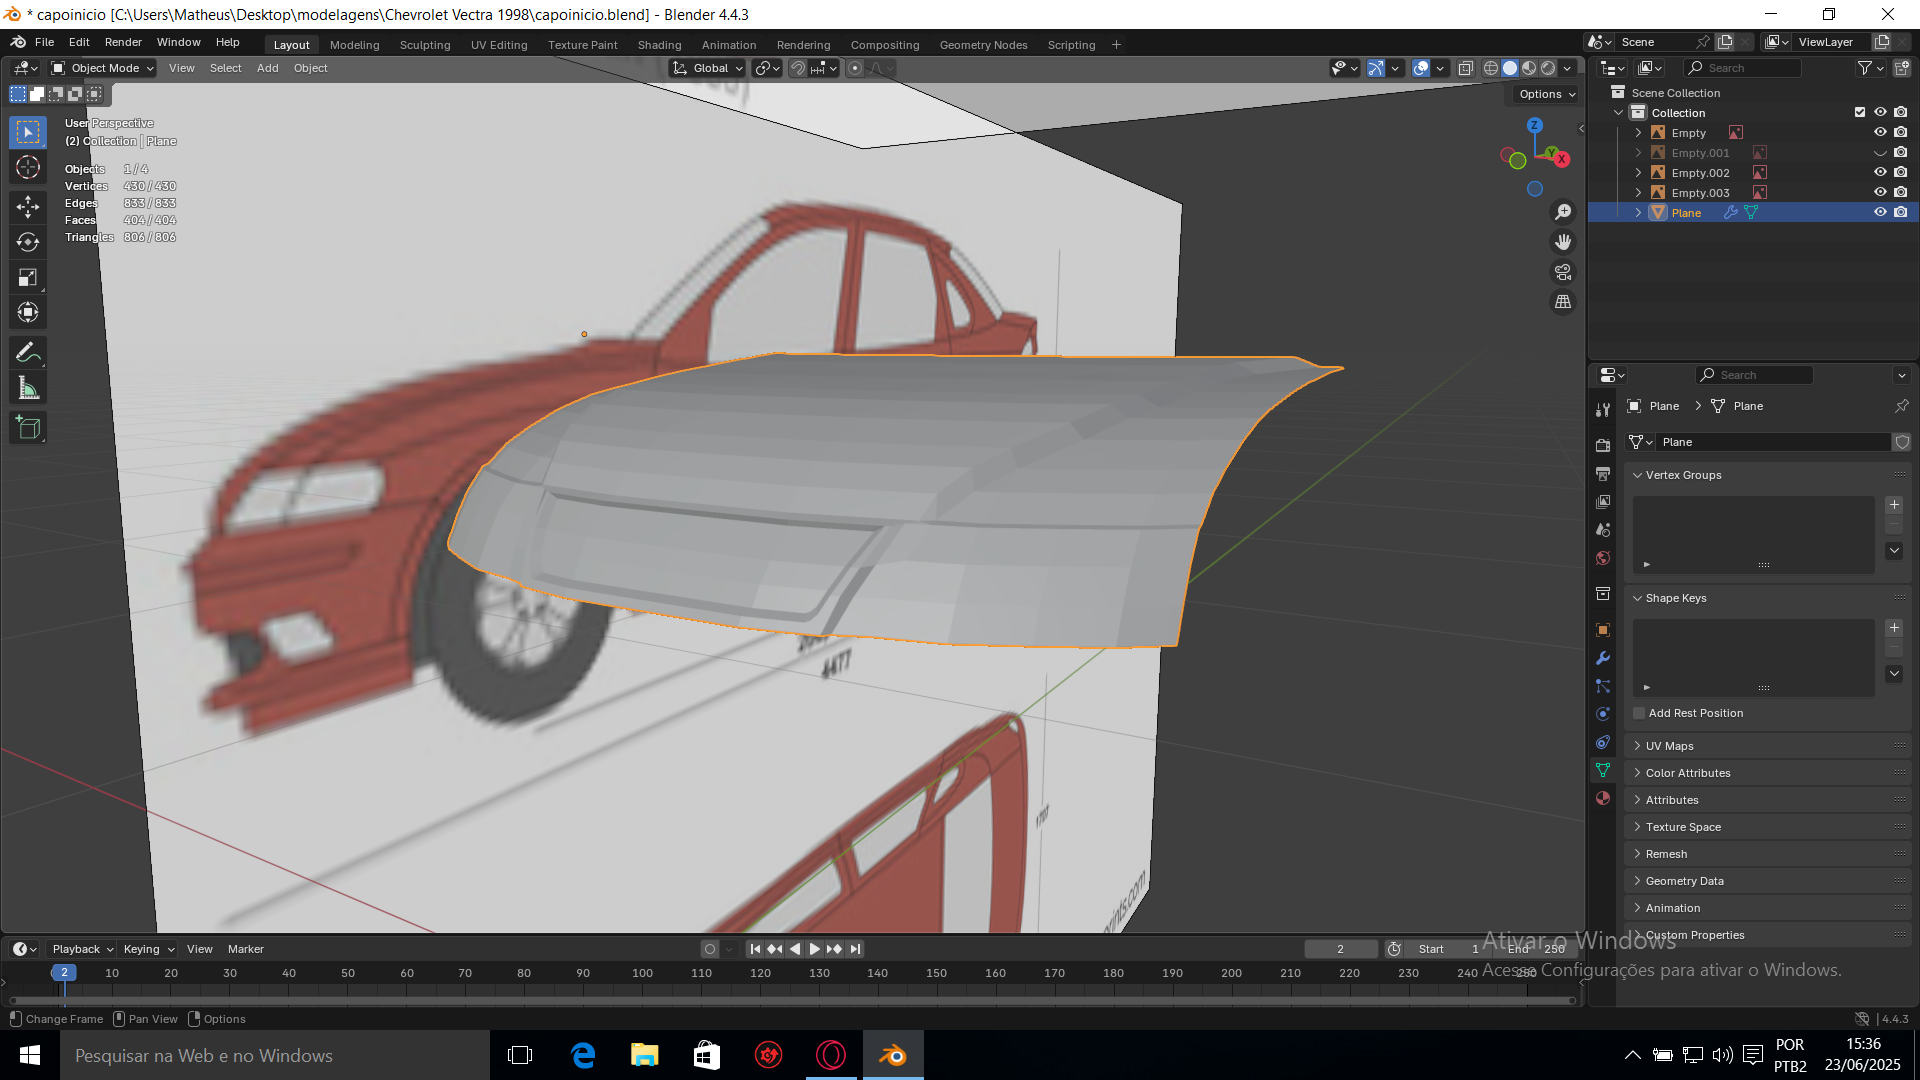Viewport: 1920px width, 1080px height.
Task: Expand the UV Maps panel
Action: pyautogui.click(x=1669, y=746)
